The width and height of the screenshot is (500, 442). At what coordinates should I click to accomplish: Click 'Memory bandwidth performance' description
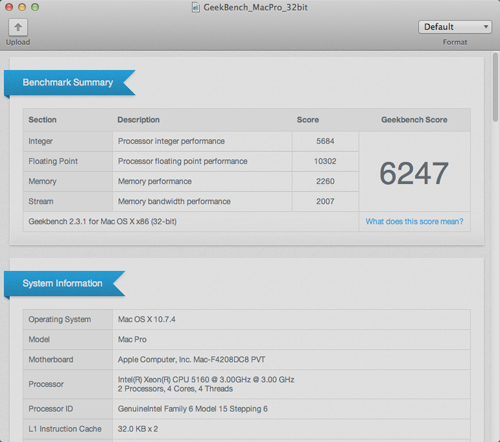pos(174,201)
